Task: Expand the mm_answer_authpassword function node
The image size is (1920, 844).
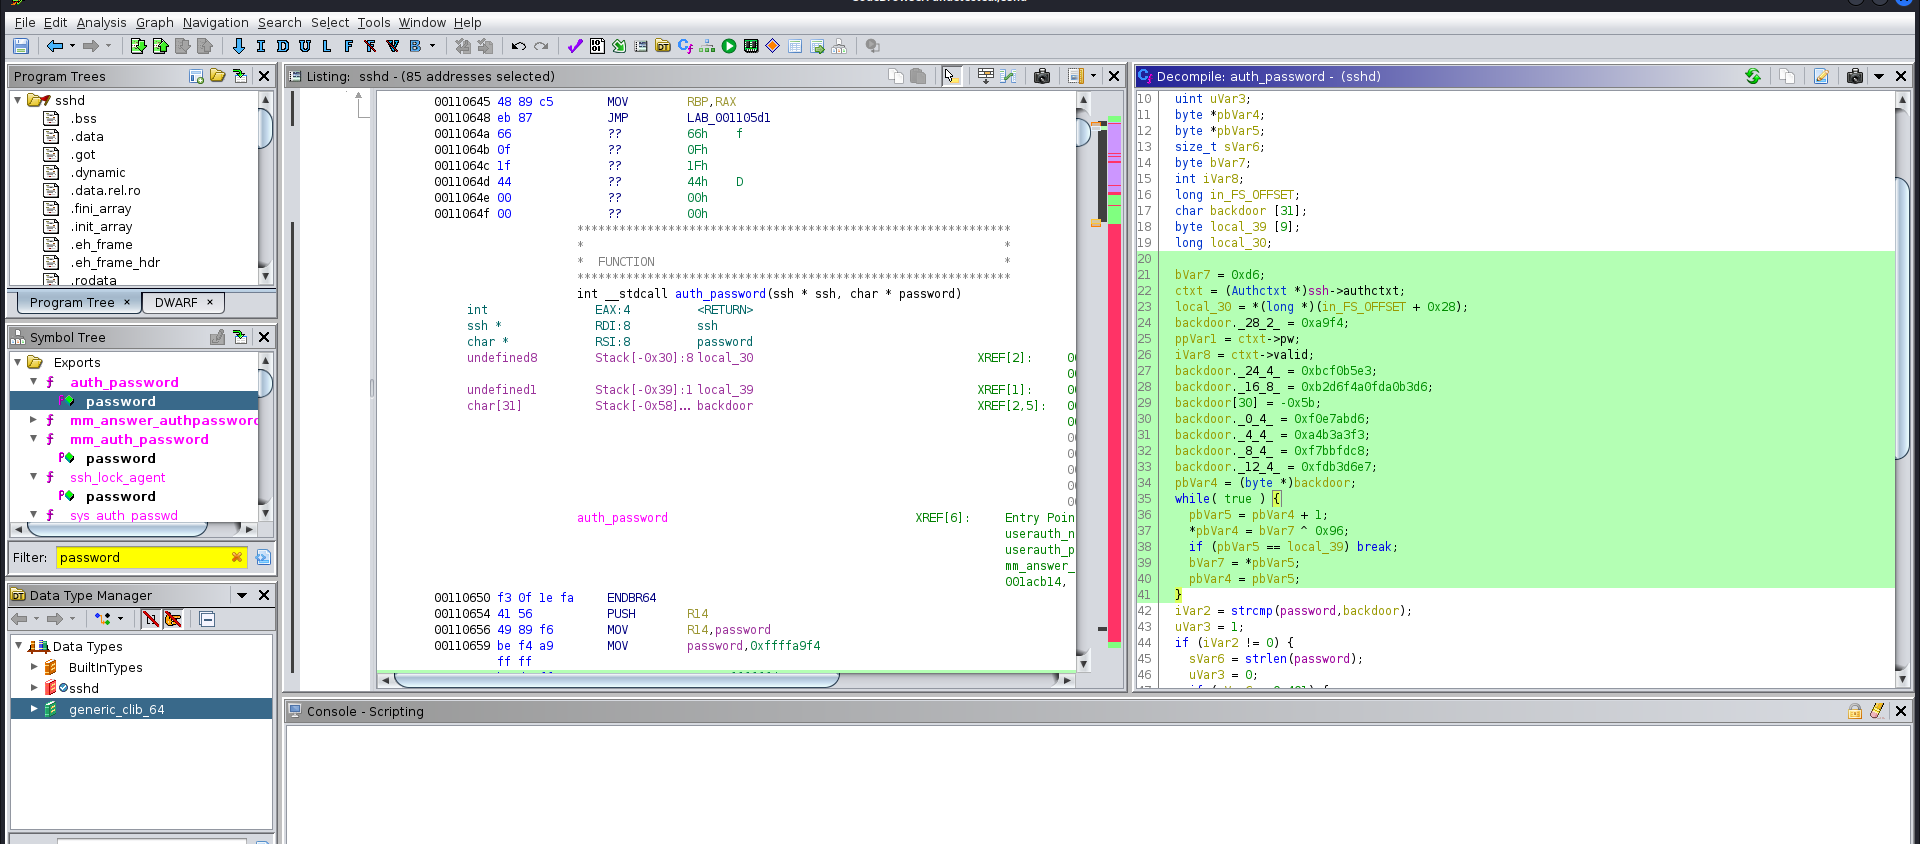Action: coord(33,420)
